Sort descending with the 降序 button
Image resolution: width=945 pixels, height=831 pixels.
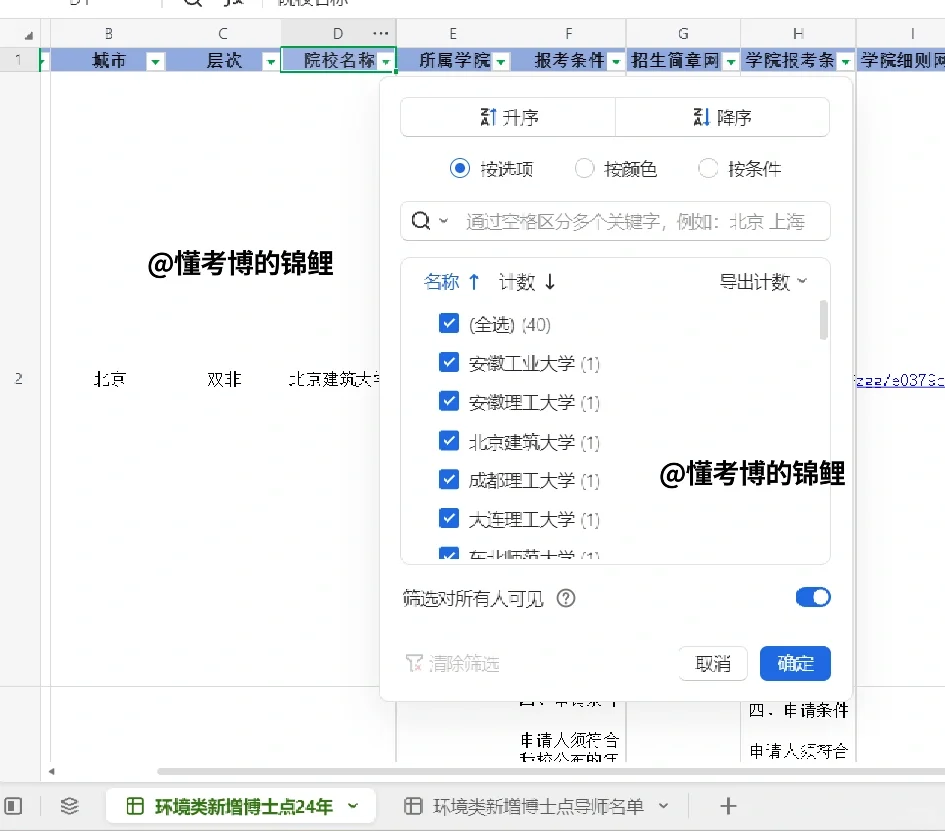[722, 117]
